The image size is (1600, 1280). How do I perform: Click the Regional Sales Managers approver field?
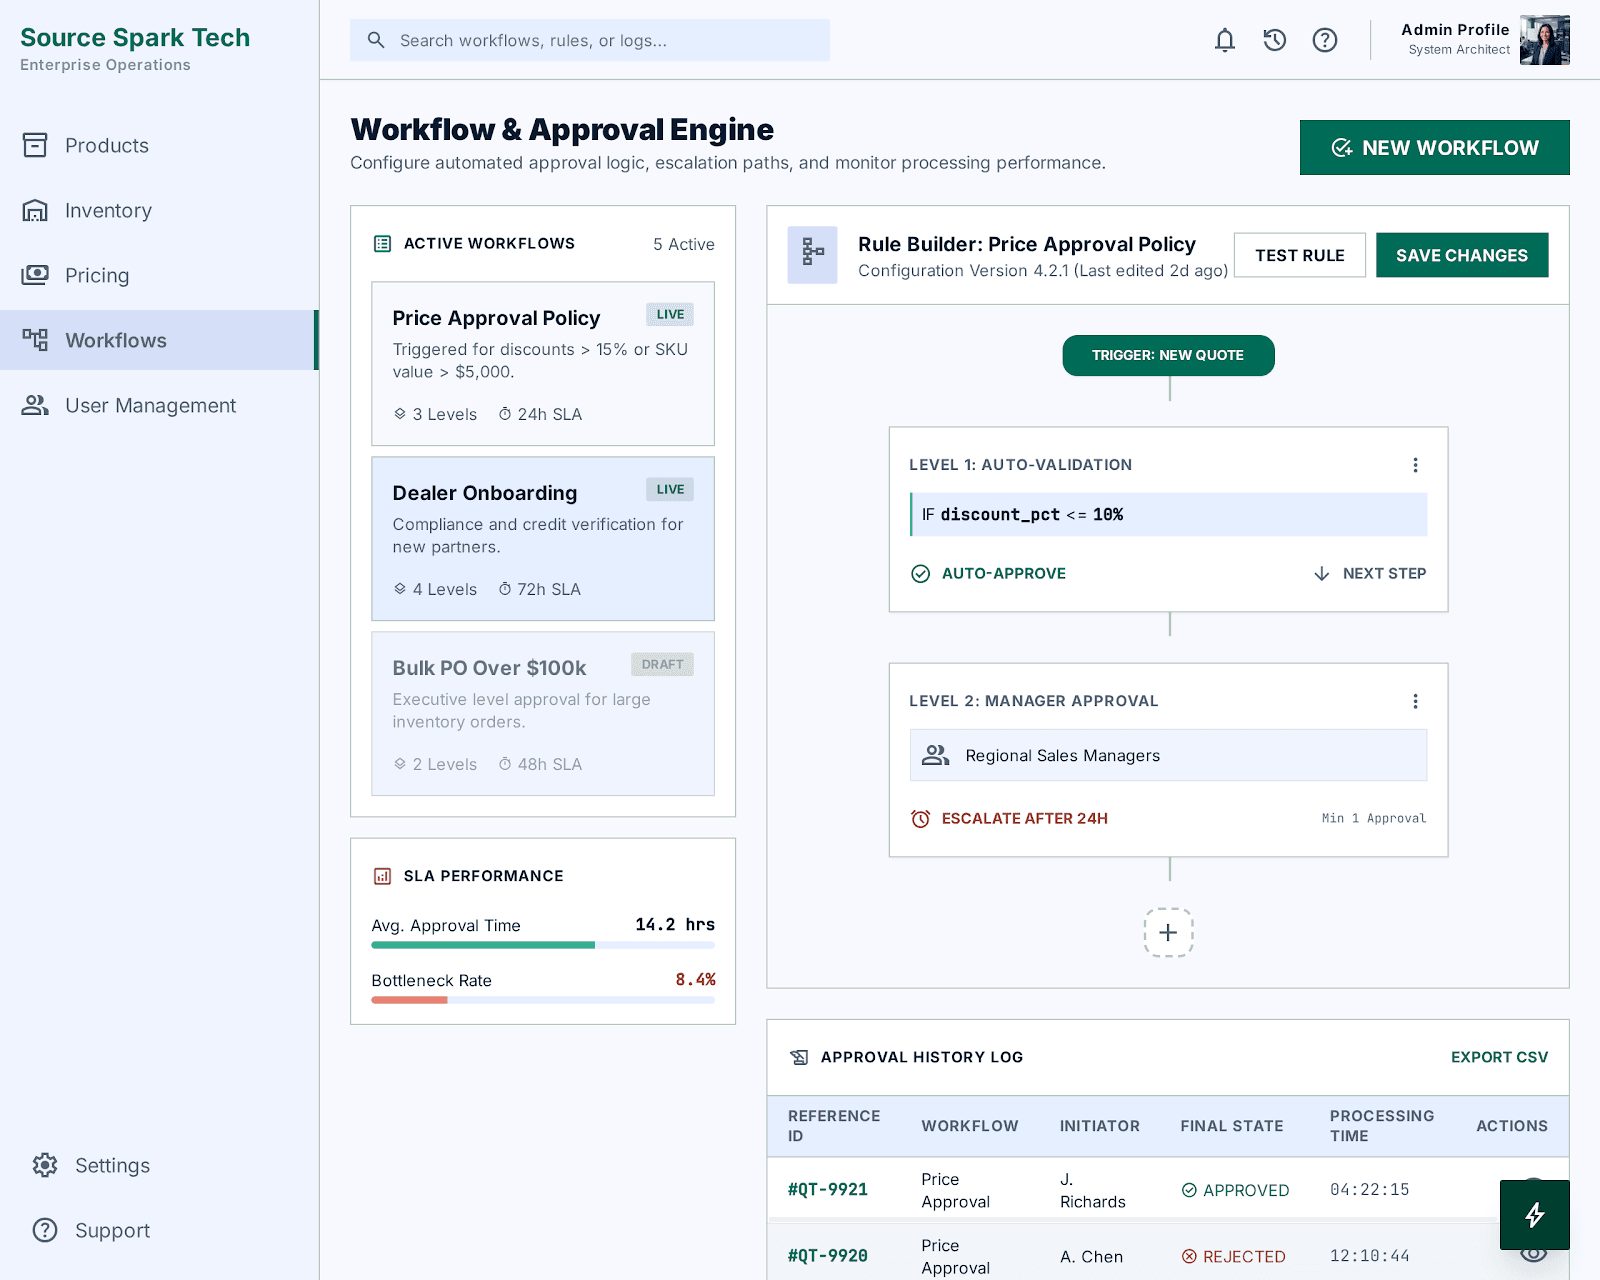click(x=1168, y=755)
